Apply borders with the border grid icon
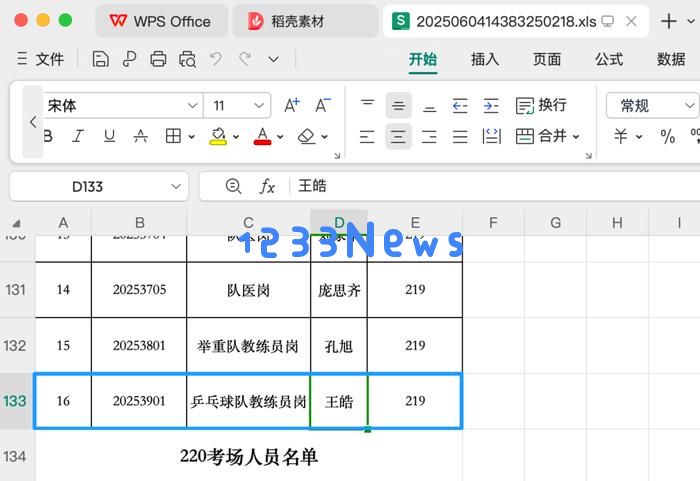 (173, 136)
